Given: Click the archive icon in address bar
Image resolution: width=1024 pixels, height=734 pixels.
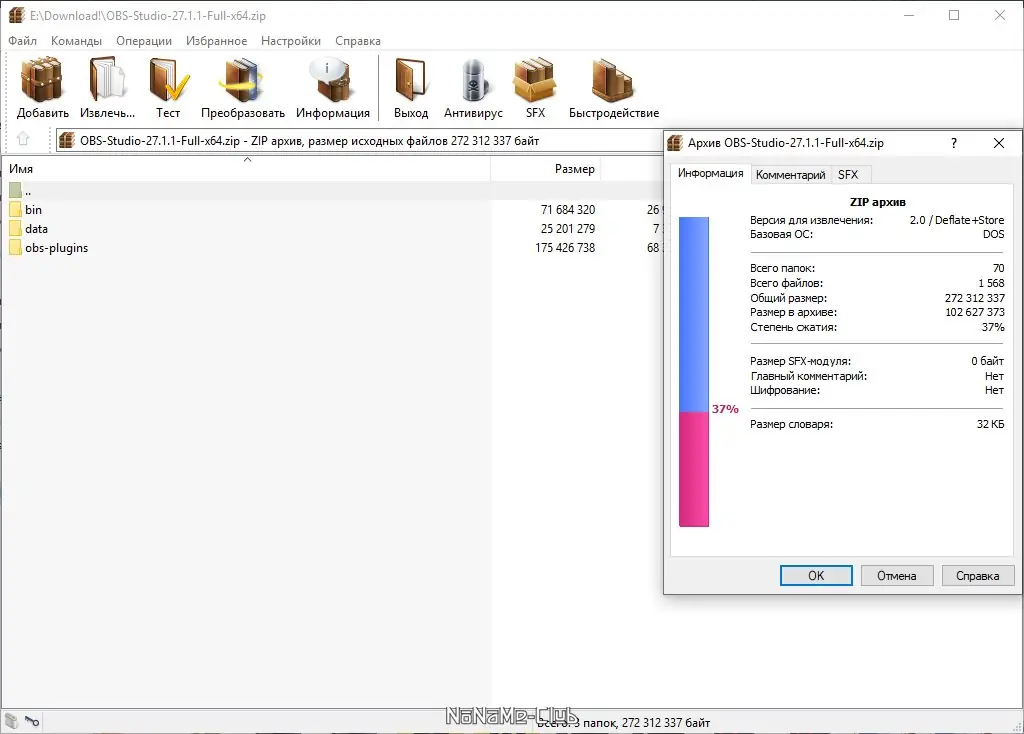Looking at the screenshot, I should [x=67, y=140].
